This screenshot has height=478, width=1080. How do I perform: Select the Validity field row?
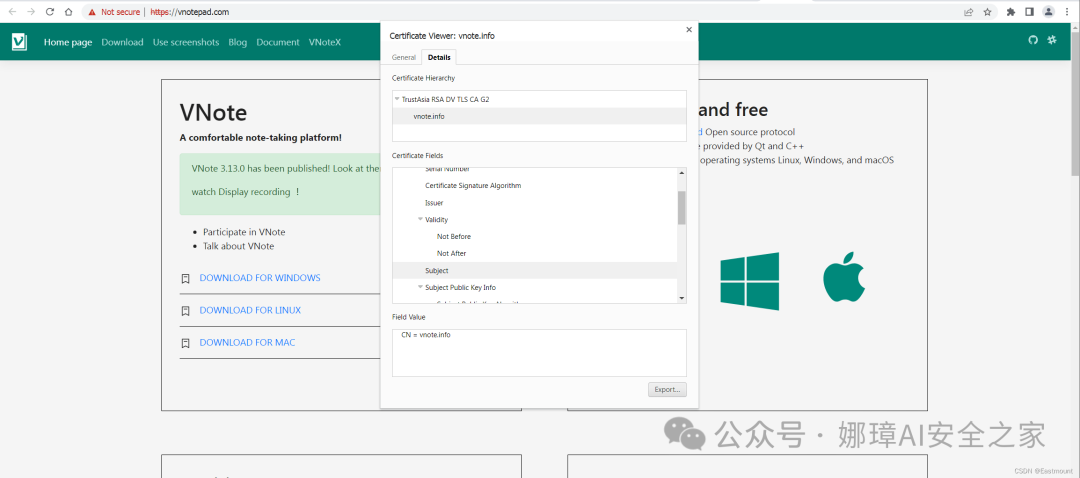(x=534, y=220)
